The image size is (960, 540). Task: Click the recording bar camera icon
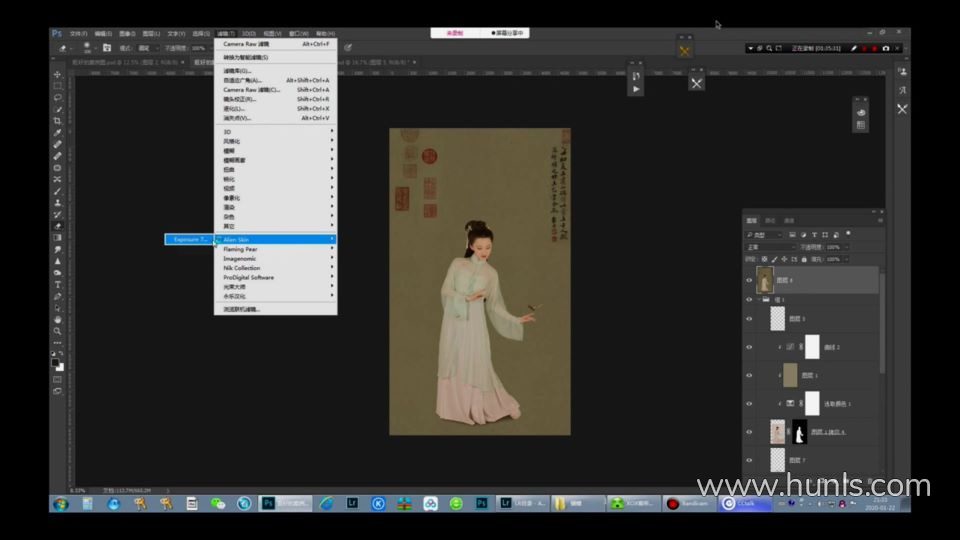coord(885,48)
